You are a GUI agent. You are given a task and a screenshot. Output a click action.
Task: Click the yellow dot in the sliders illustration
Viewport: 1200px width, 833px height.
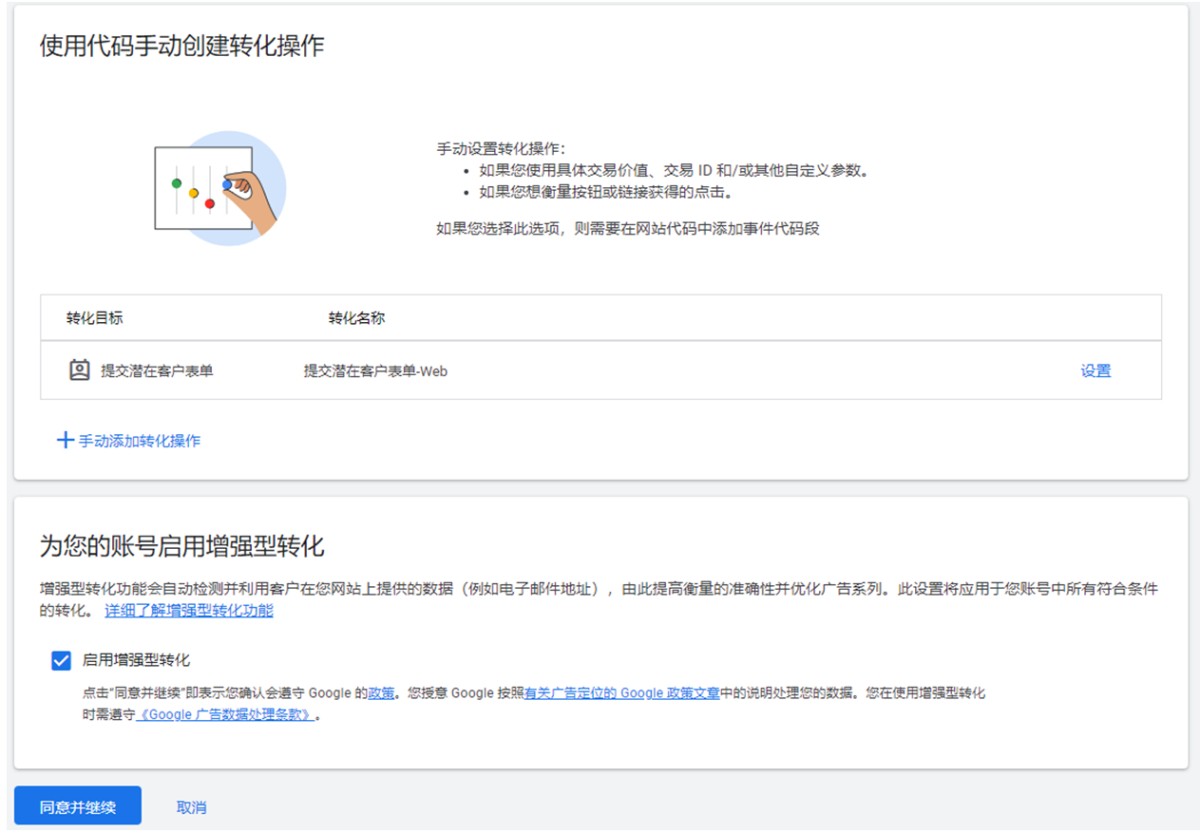[194, 192]
